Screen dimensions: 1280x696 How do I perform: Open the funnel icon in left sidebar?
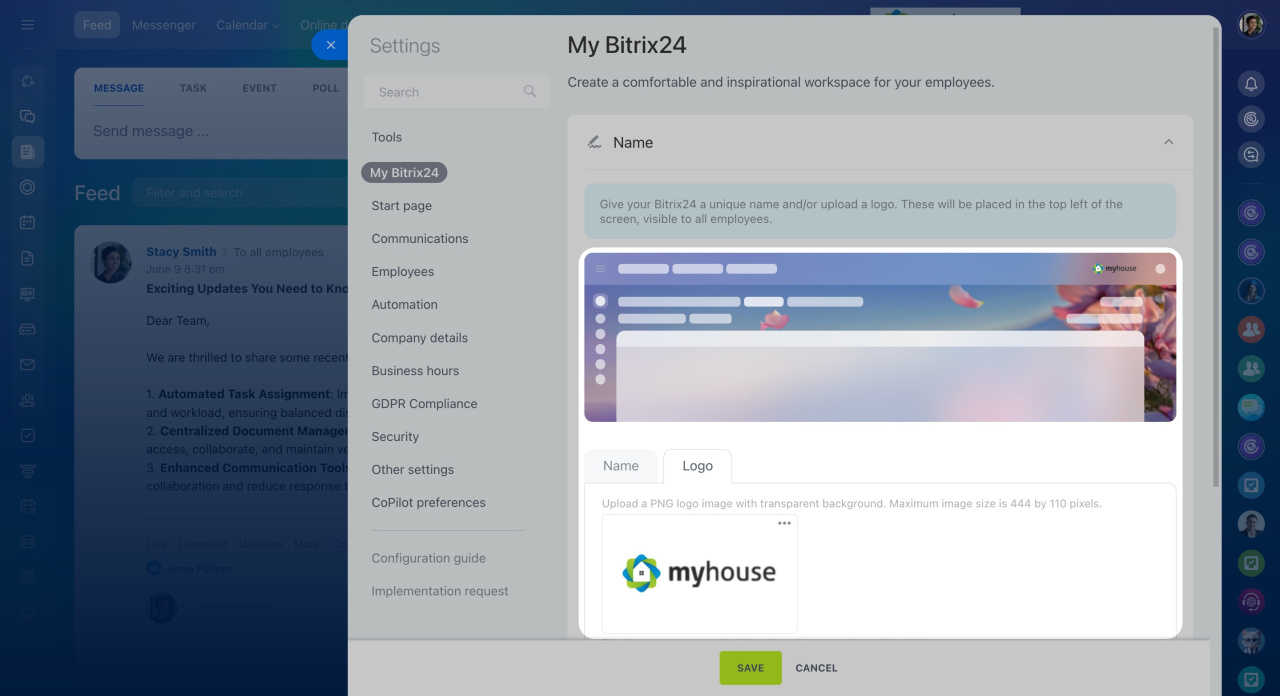pyautogui.click(x=27, y=471)
